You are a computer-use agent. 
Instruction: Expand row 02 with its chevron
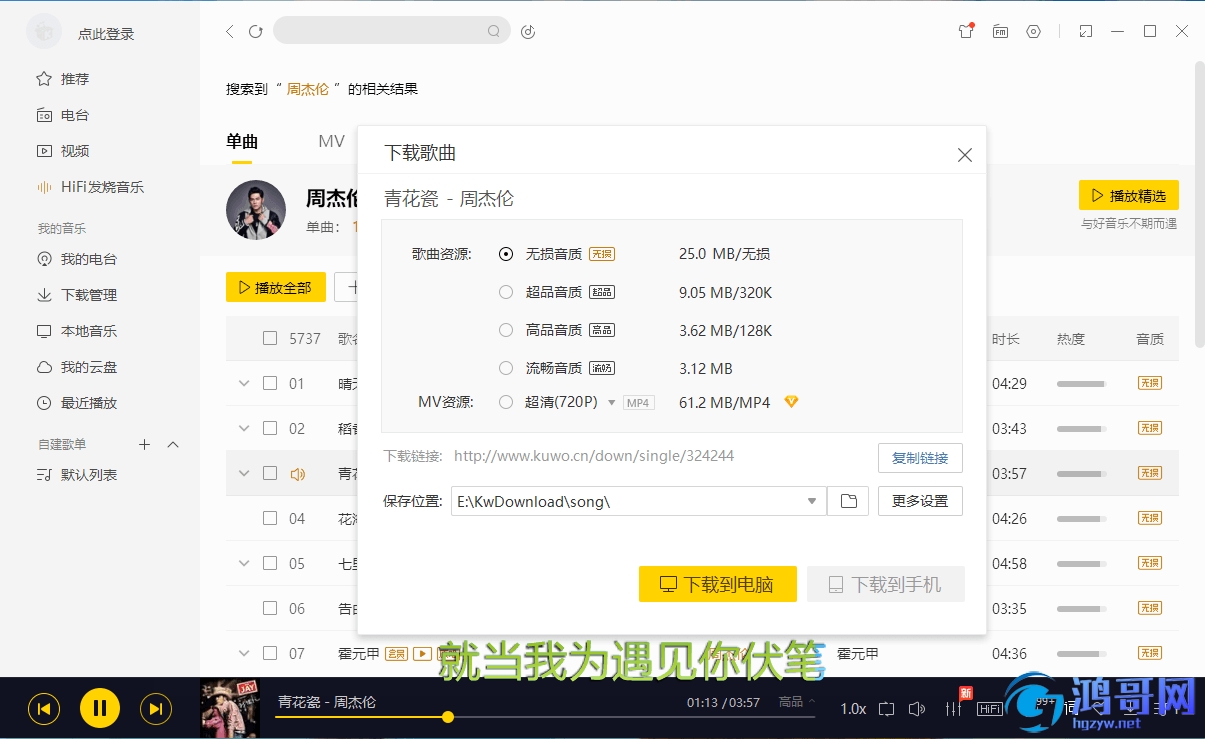coord(244,428)
